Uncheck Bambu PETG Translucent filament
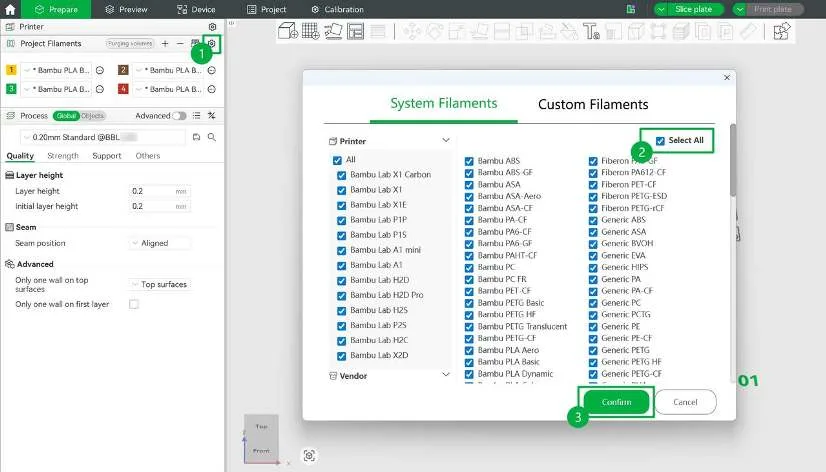 [x=469, y=327]
